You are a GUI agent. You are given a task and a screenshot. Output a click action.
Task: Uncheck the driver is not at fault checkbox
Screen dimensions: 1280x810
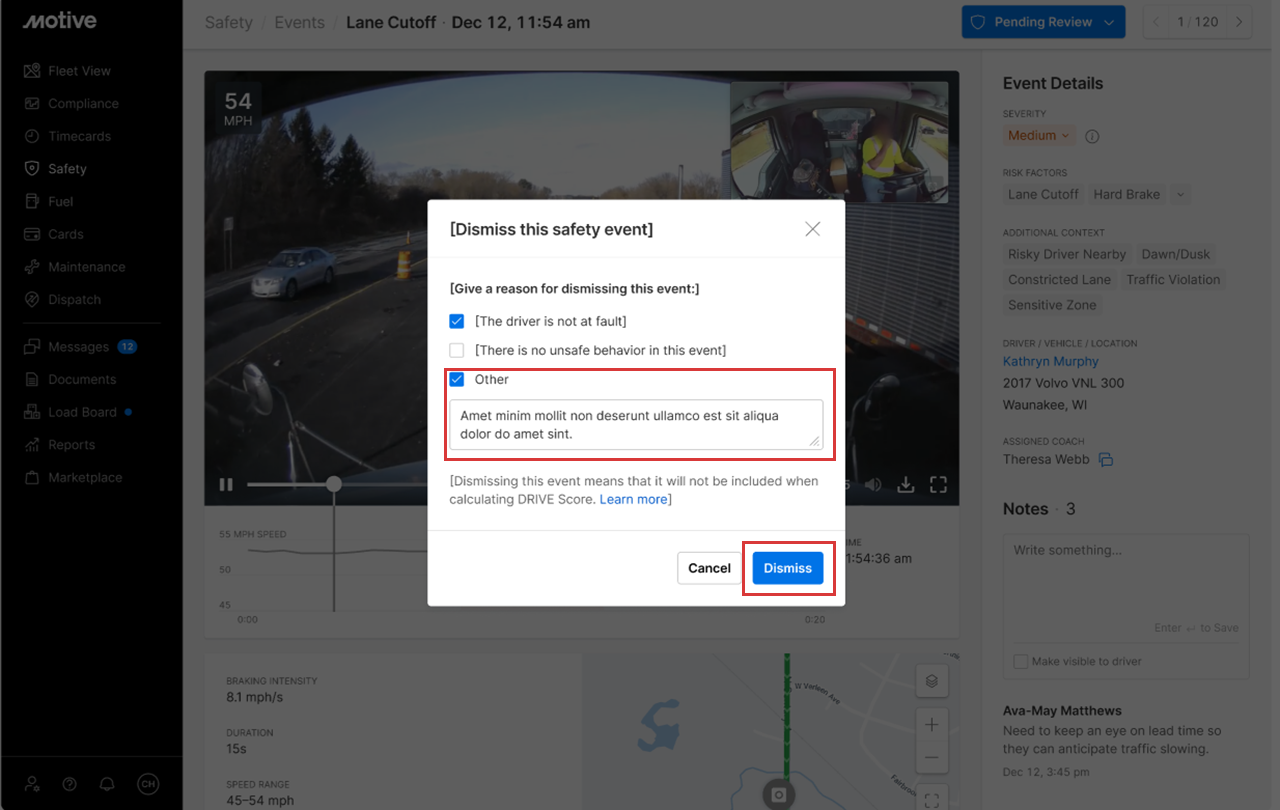click(x=457, y=321)
